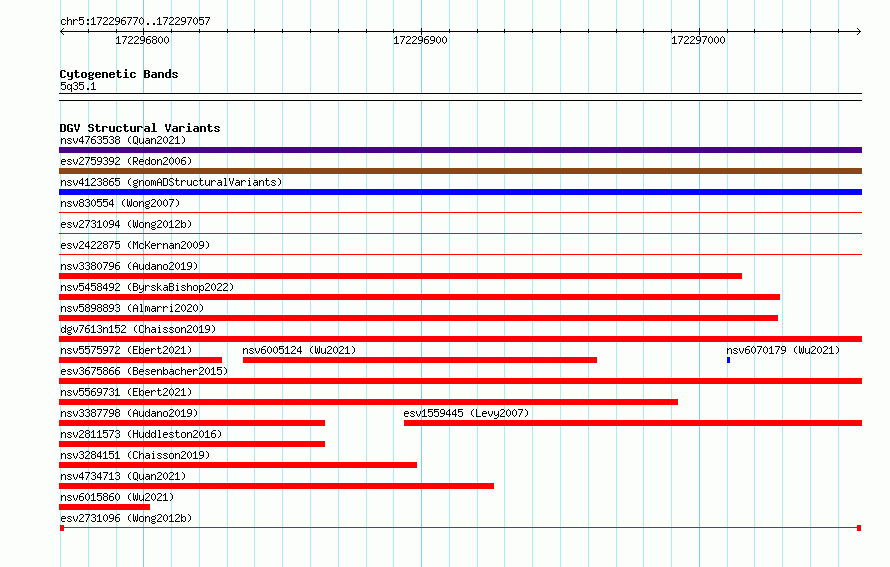Open the esv2731094 (Wong2012b) variant label

126,224
